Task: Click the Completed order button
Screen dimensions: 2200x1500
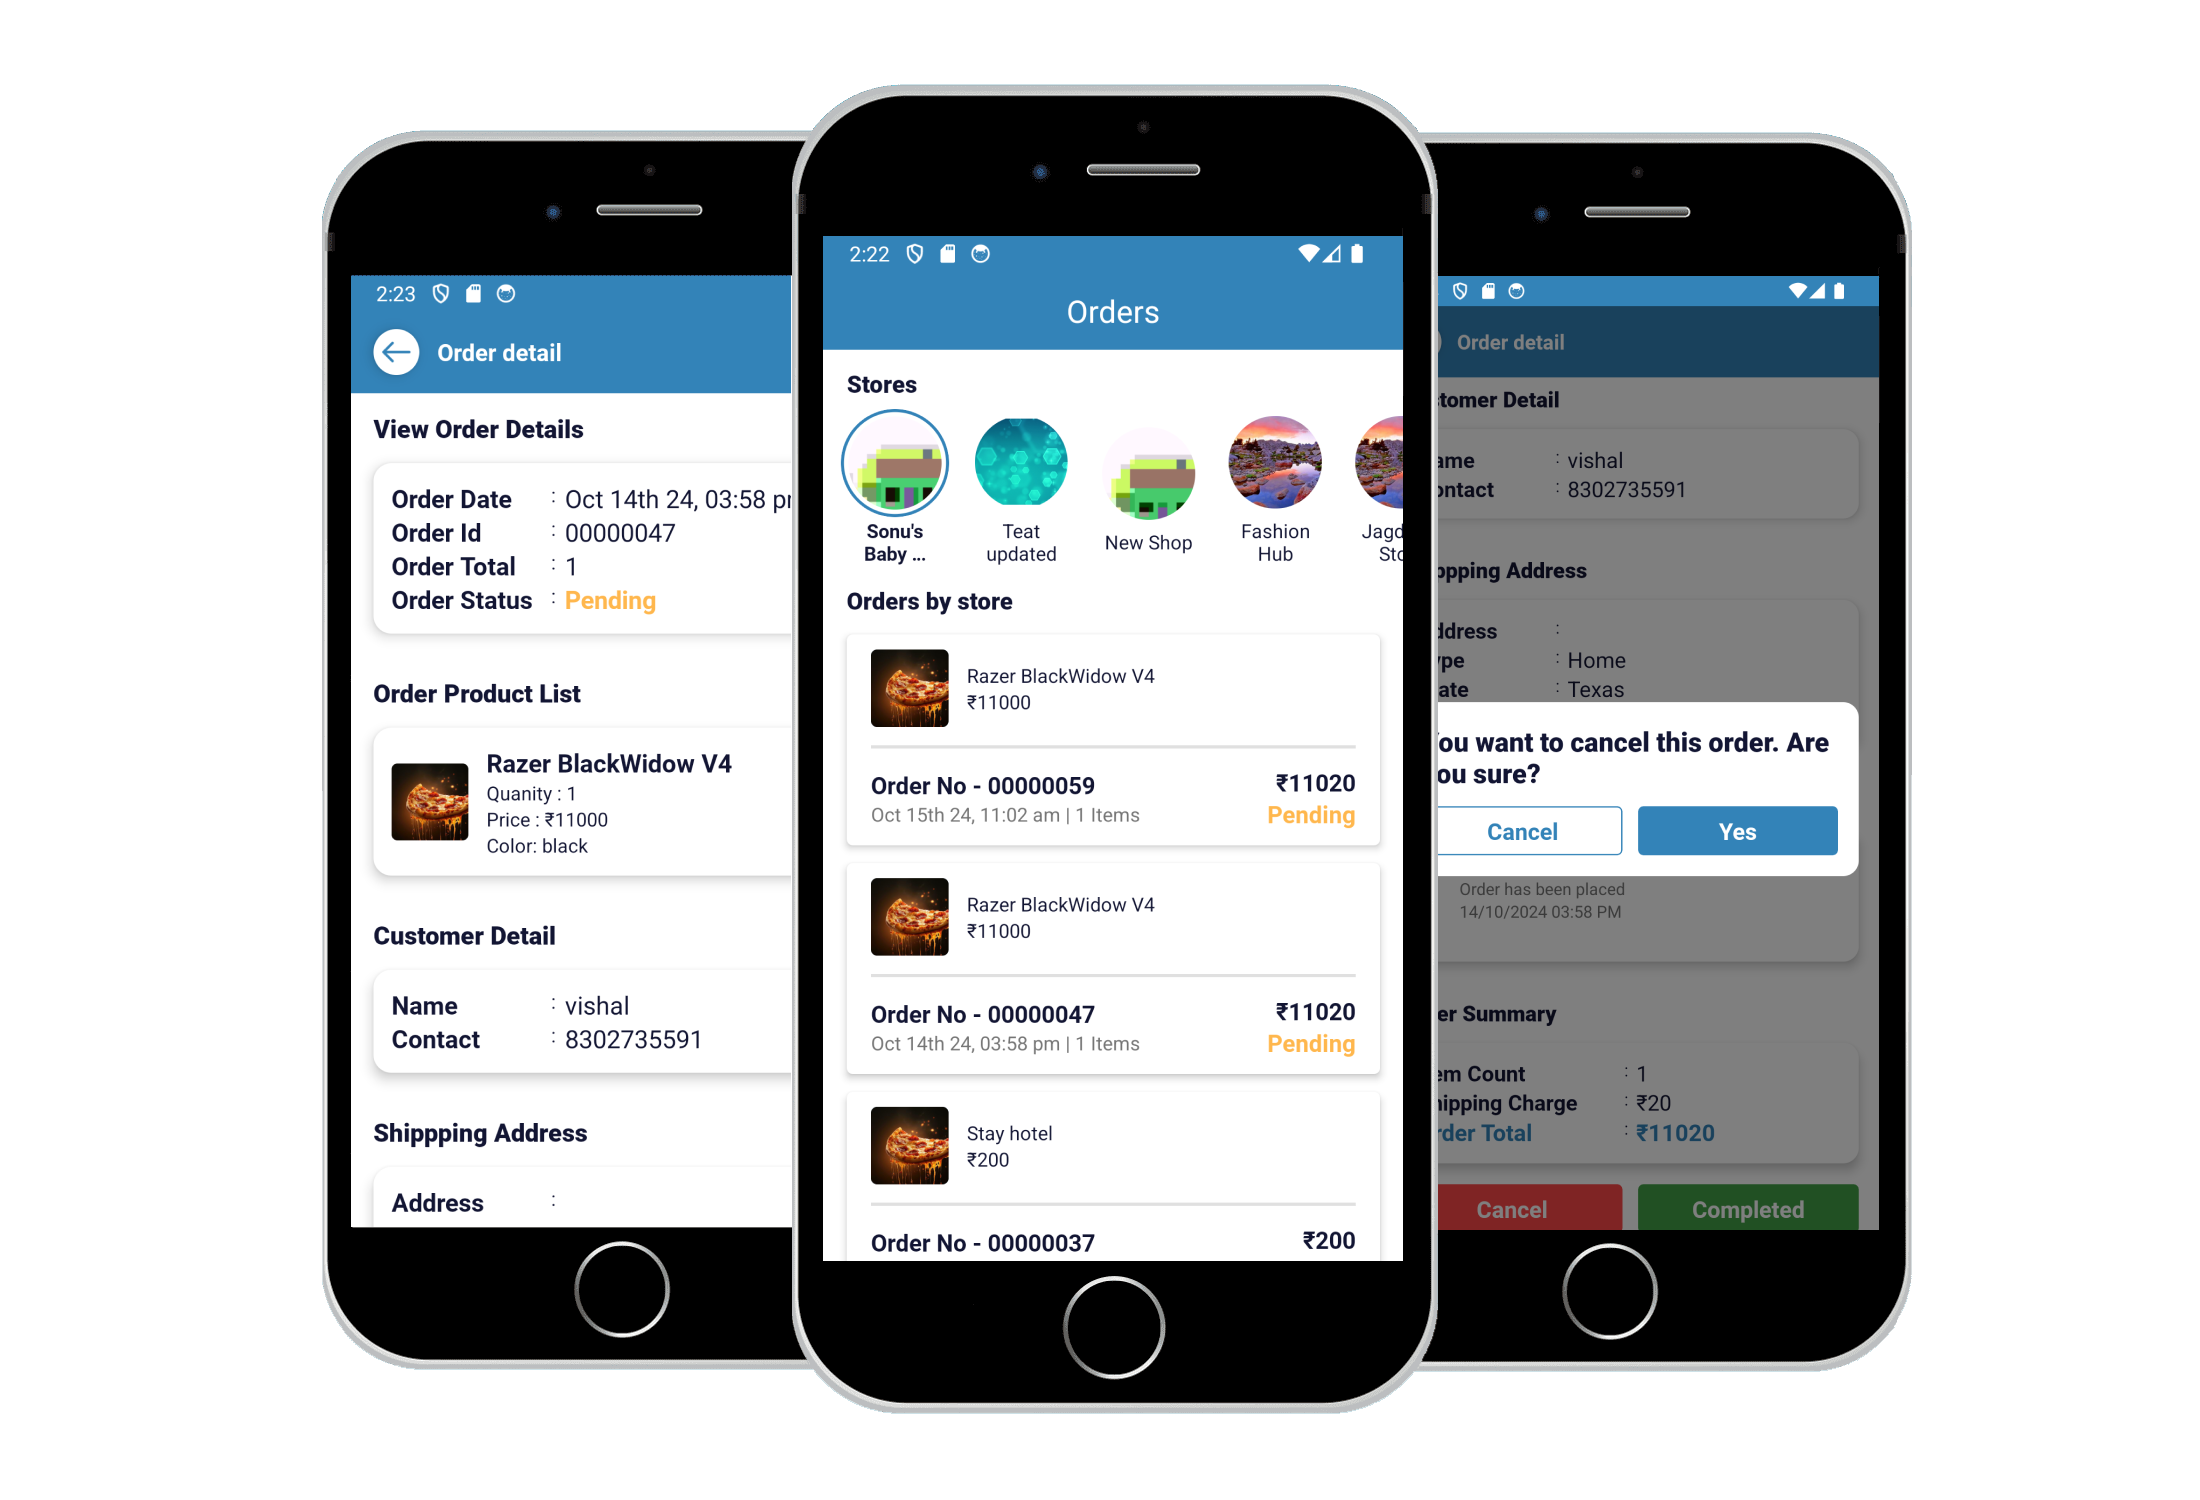Action: coord(1745,1209)
